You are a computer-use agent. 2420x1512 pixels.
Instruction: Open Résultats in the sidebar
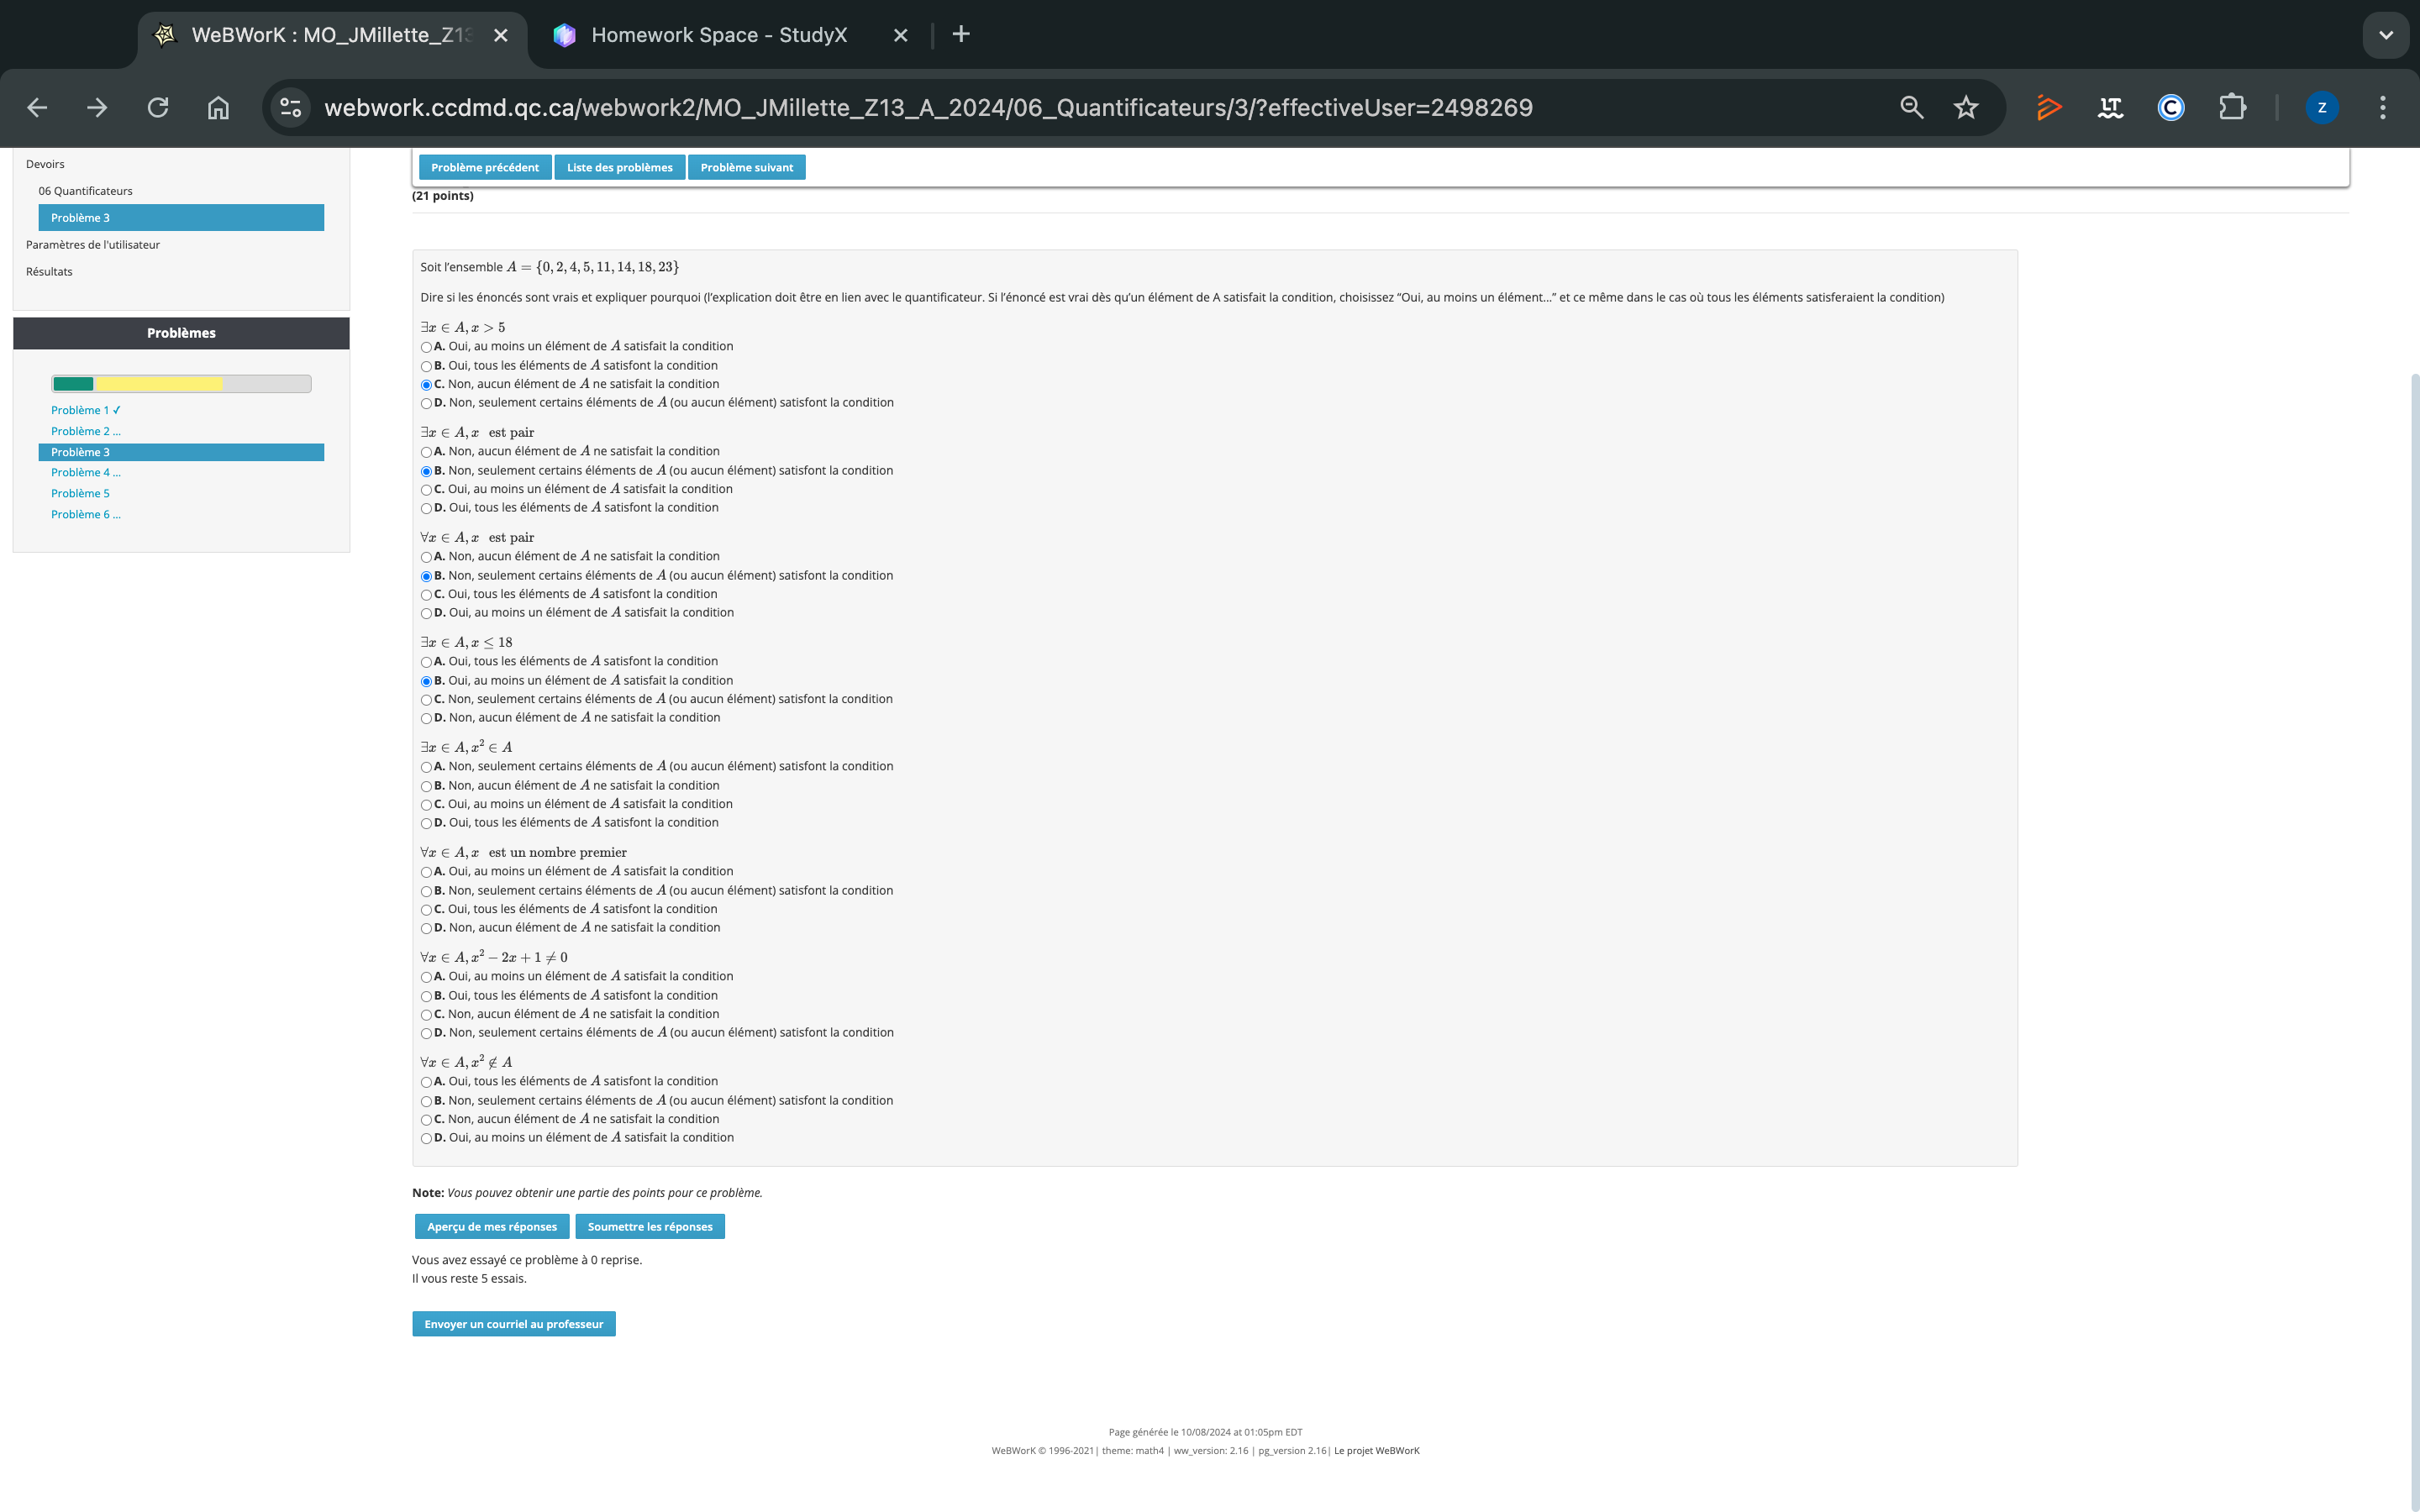click(49, 272)
